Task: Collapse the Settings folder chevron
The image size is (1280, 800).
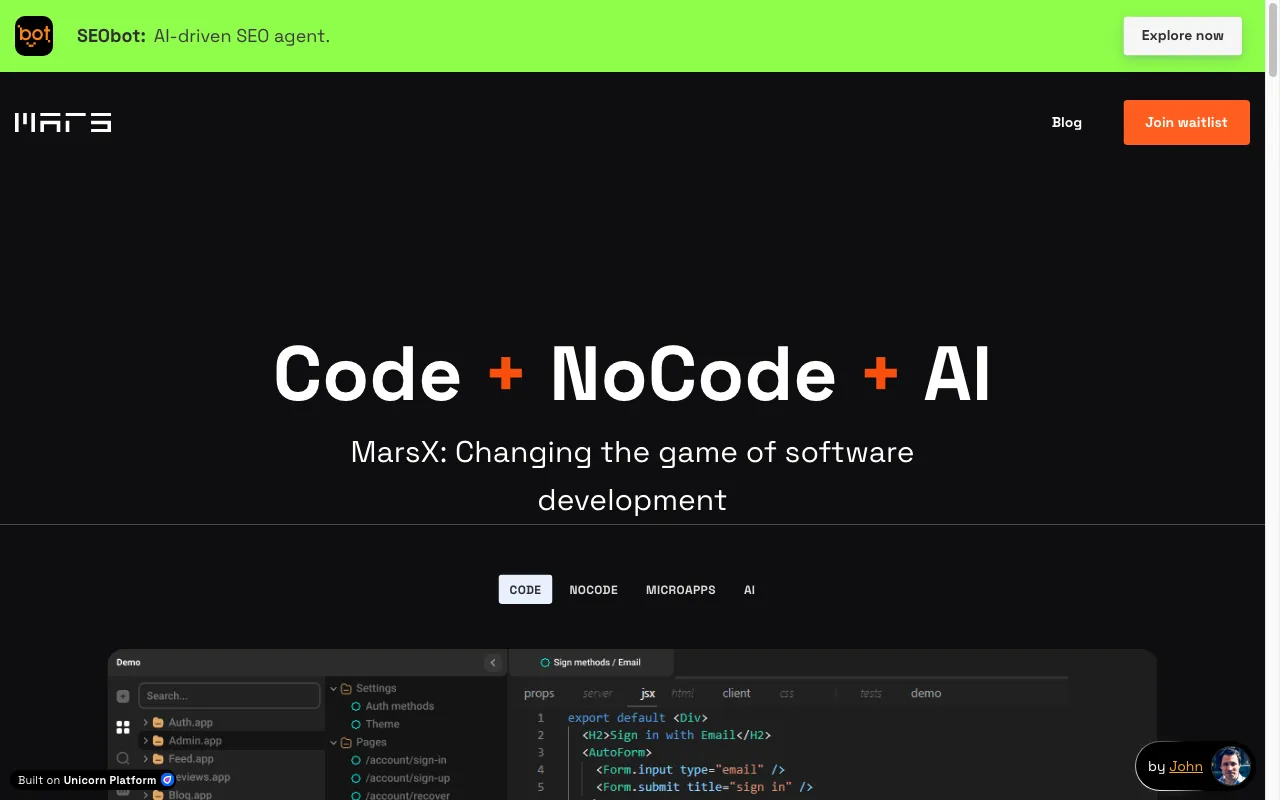Action: point(334,688)
